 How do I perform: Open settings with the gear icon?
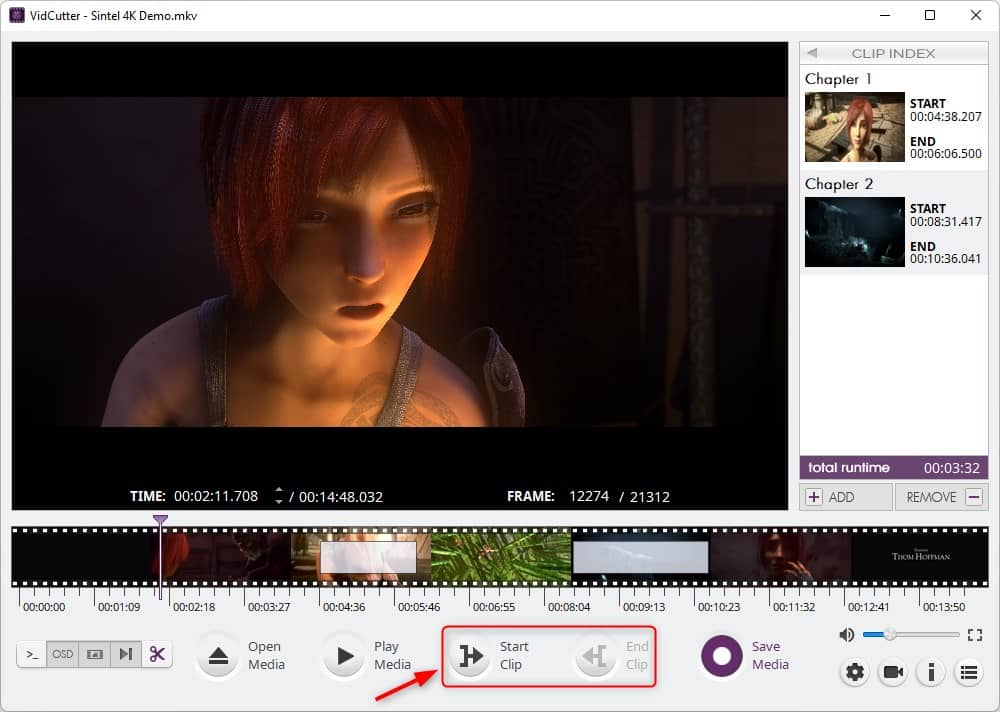click(x=855, y=672)
